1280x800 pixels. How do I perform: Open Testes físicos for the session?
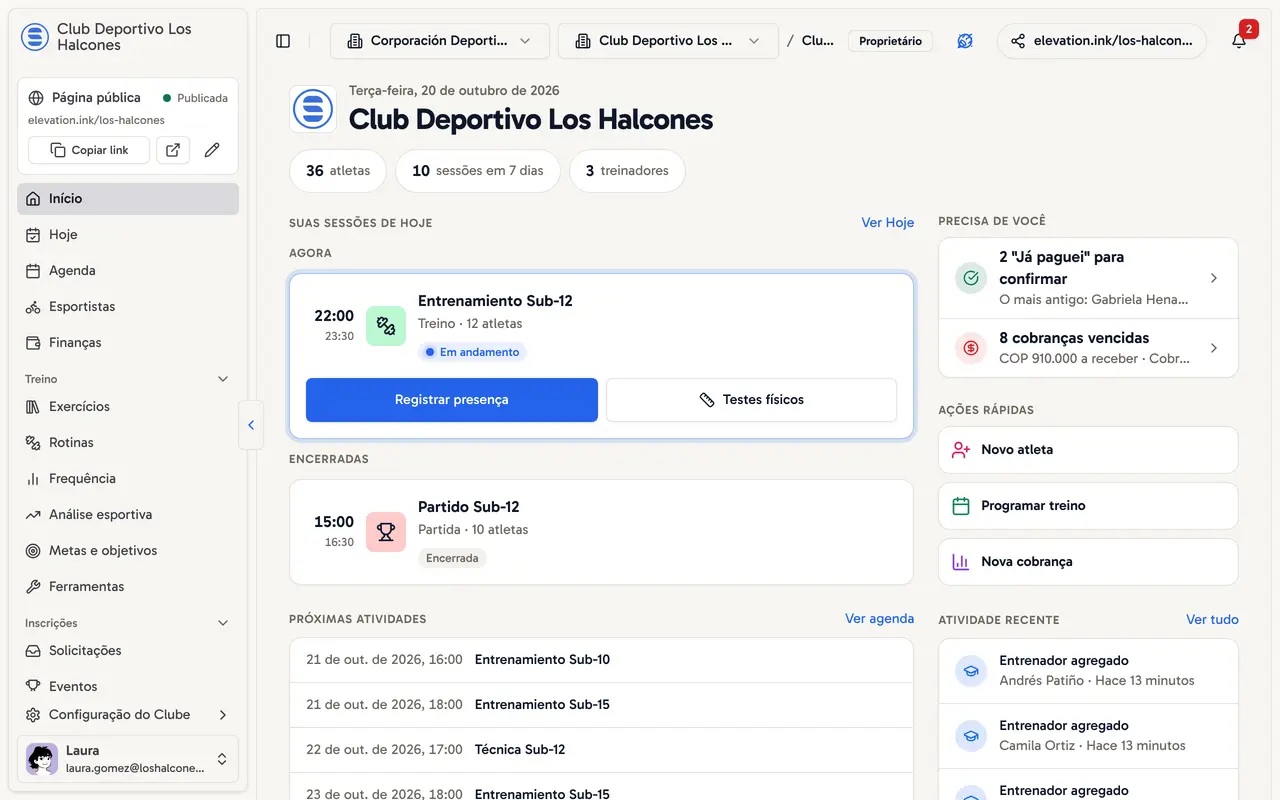point(751,400)
